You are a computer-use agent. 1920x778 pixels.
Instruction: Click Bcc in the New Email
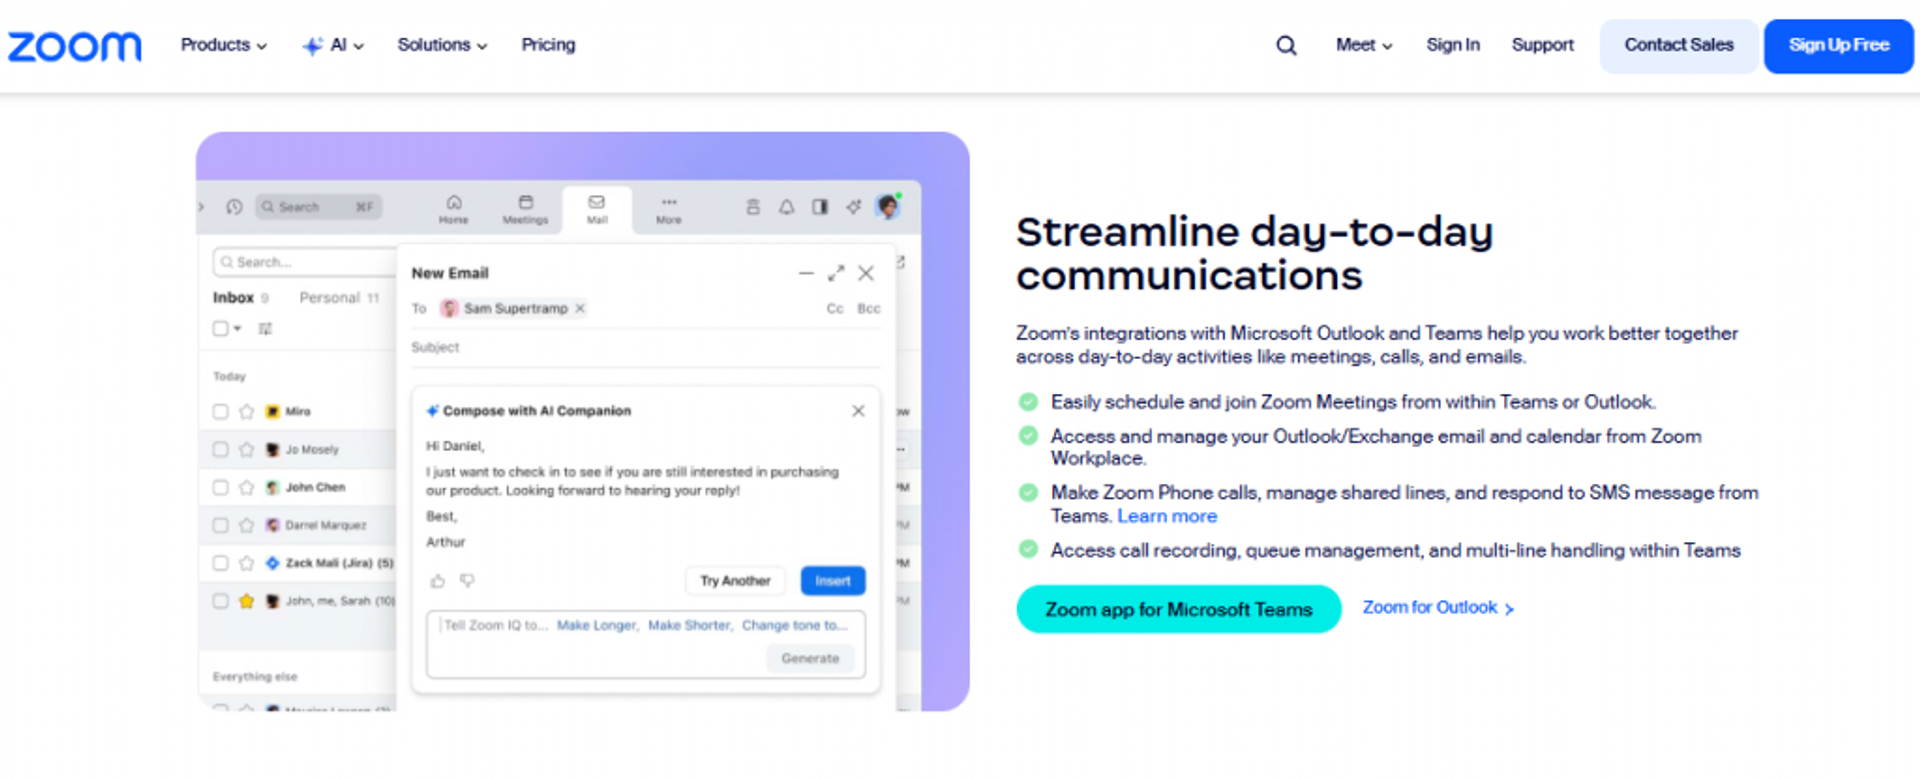tap(869, 308)
